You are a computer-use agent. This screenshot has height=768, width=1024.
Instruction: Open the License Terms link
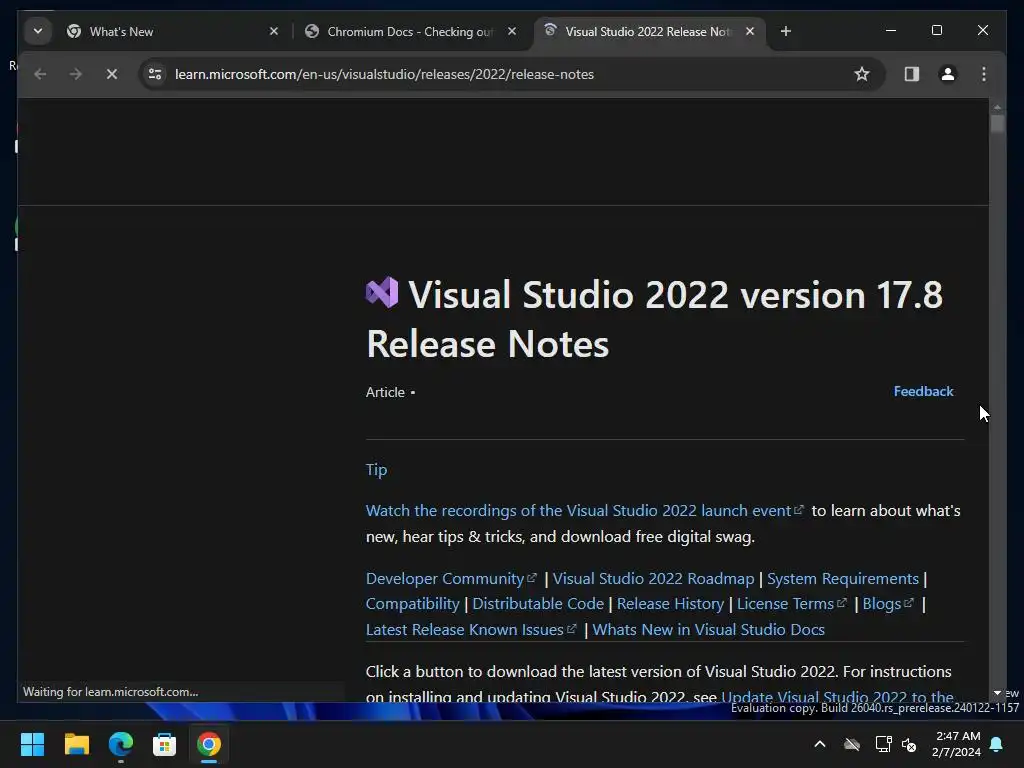[x=792, y=604]
